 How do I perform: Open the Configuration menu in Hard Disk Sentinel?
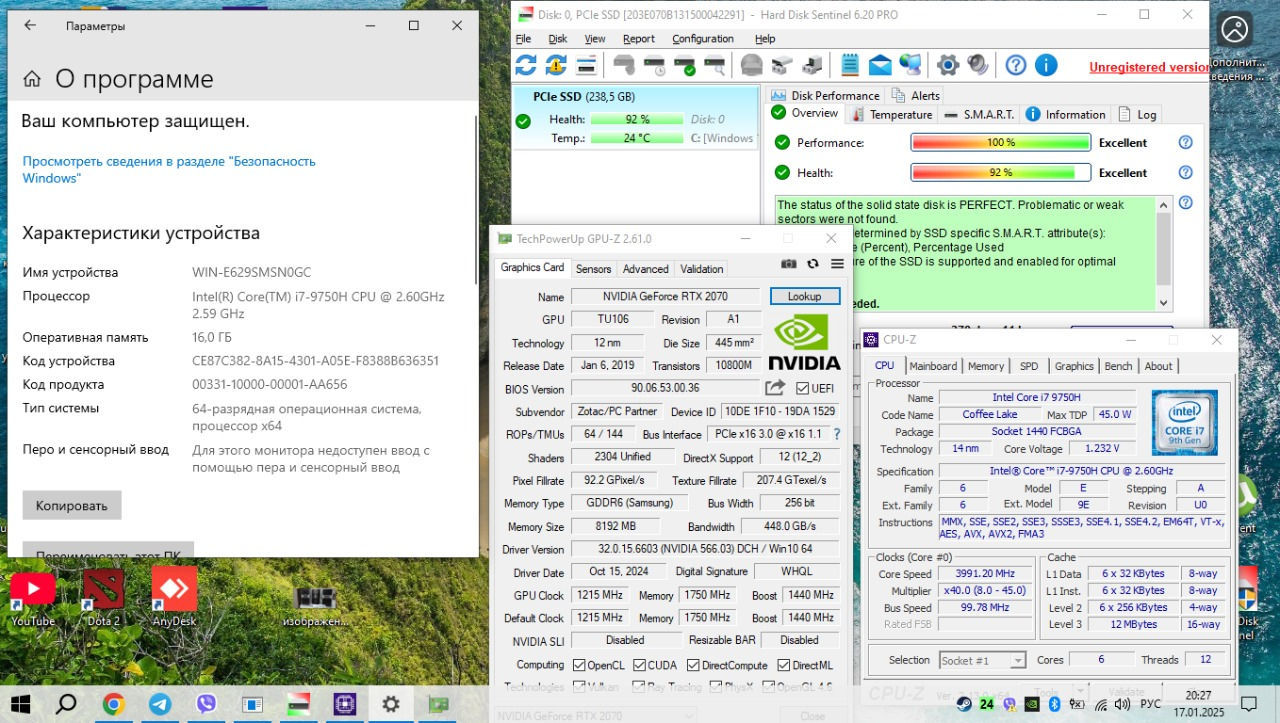[703, 39]
